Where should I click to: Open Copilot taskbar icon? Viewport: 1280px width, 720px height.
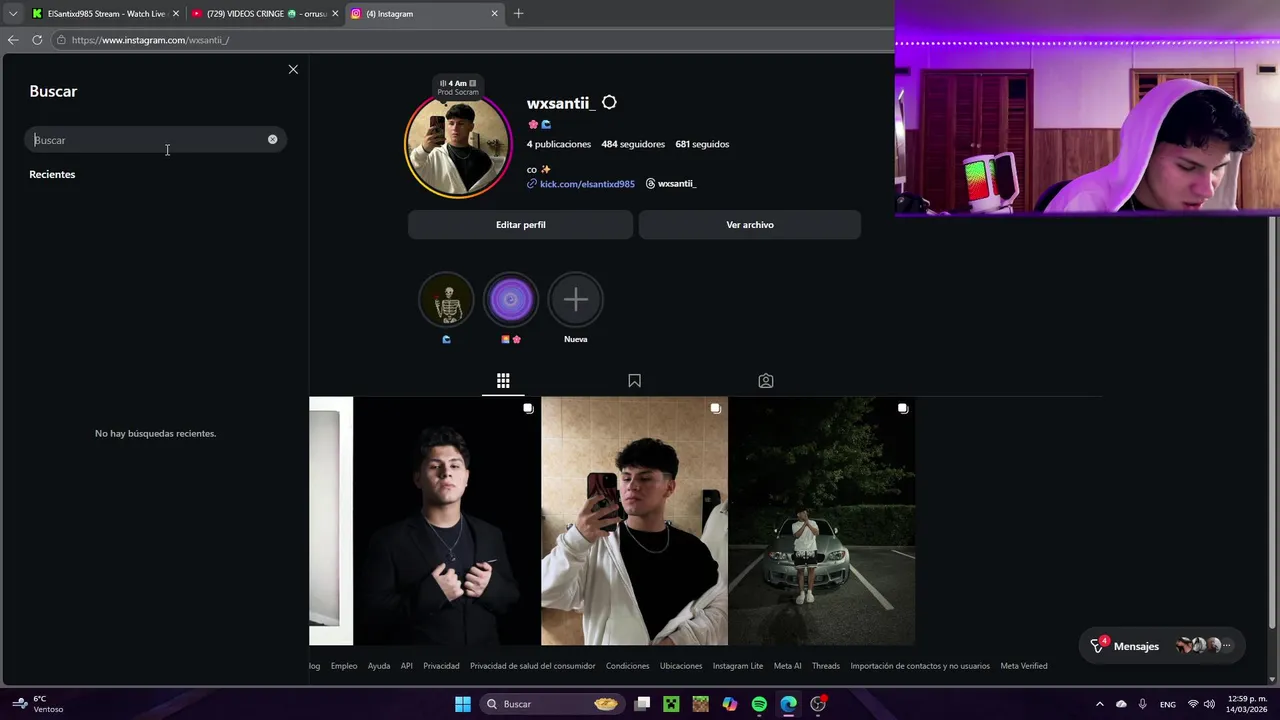click(730, 704)
